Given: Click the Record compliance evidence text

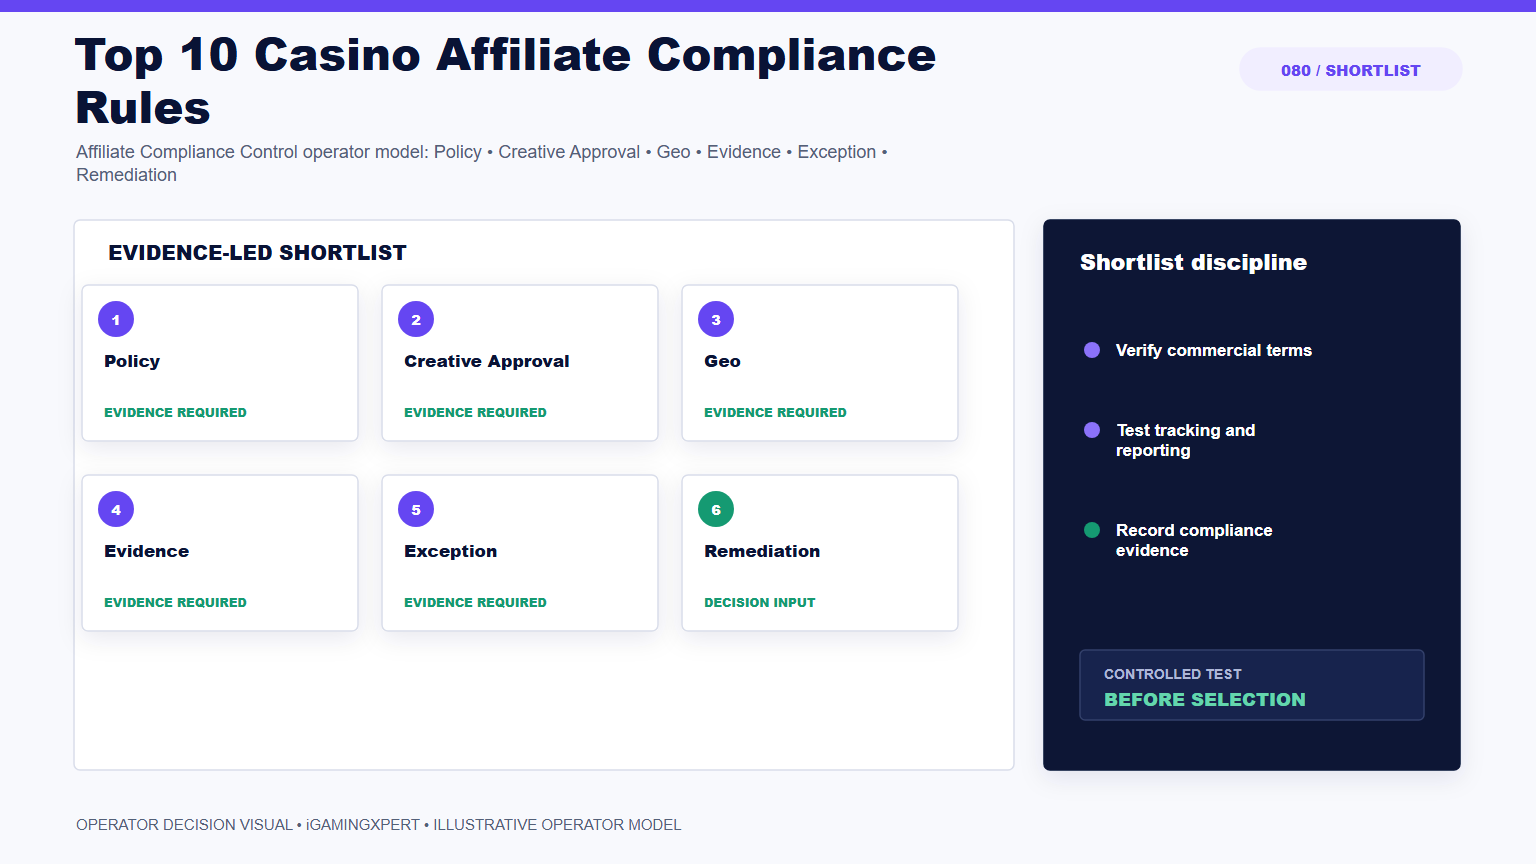Looking at the screenshot, I should point(1194,540).
